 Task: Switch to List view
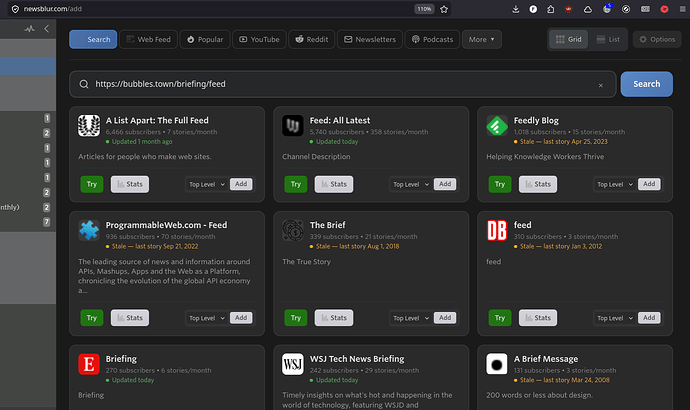coord(608,40)
